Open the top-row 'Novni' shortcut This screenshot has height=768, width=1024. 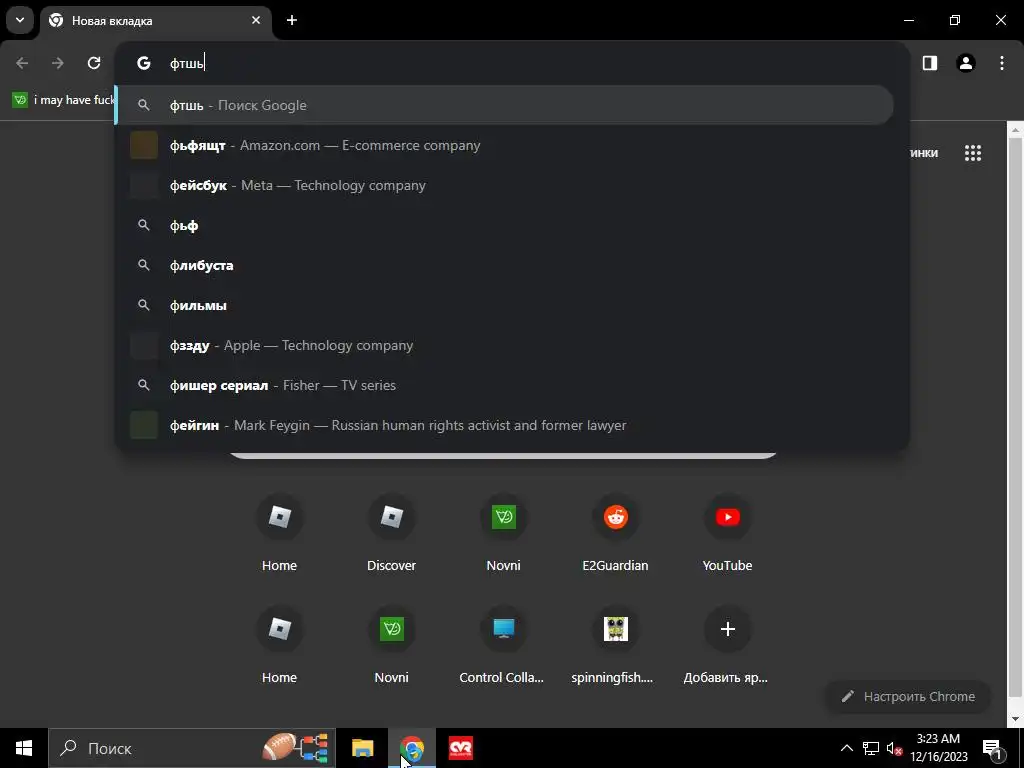(504, 533)
